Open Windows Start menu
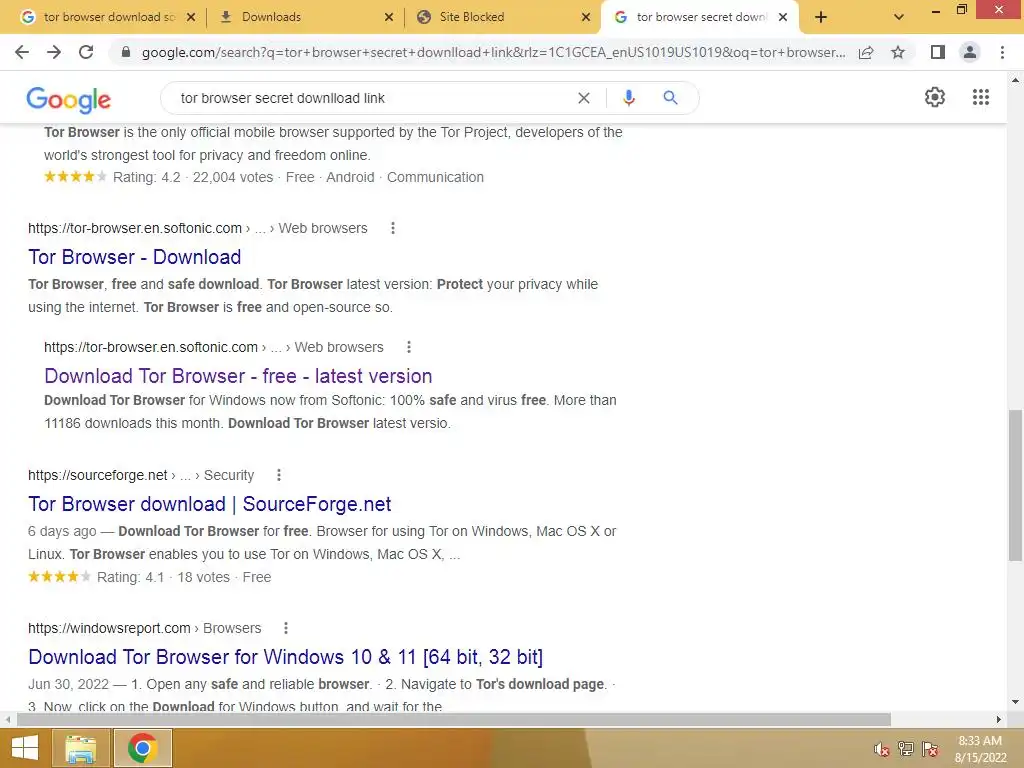The width and height of the screenshot is (1024, 768). 25,748
